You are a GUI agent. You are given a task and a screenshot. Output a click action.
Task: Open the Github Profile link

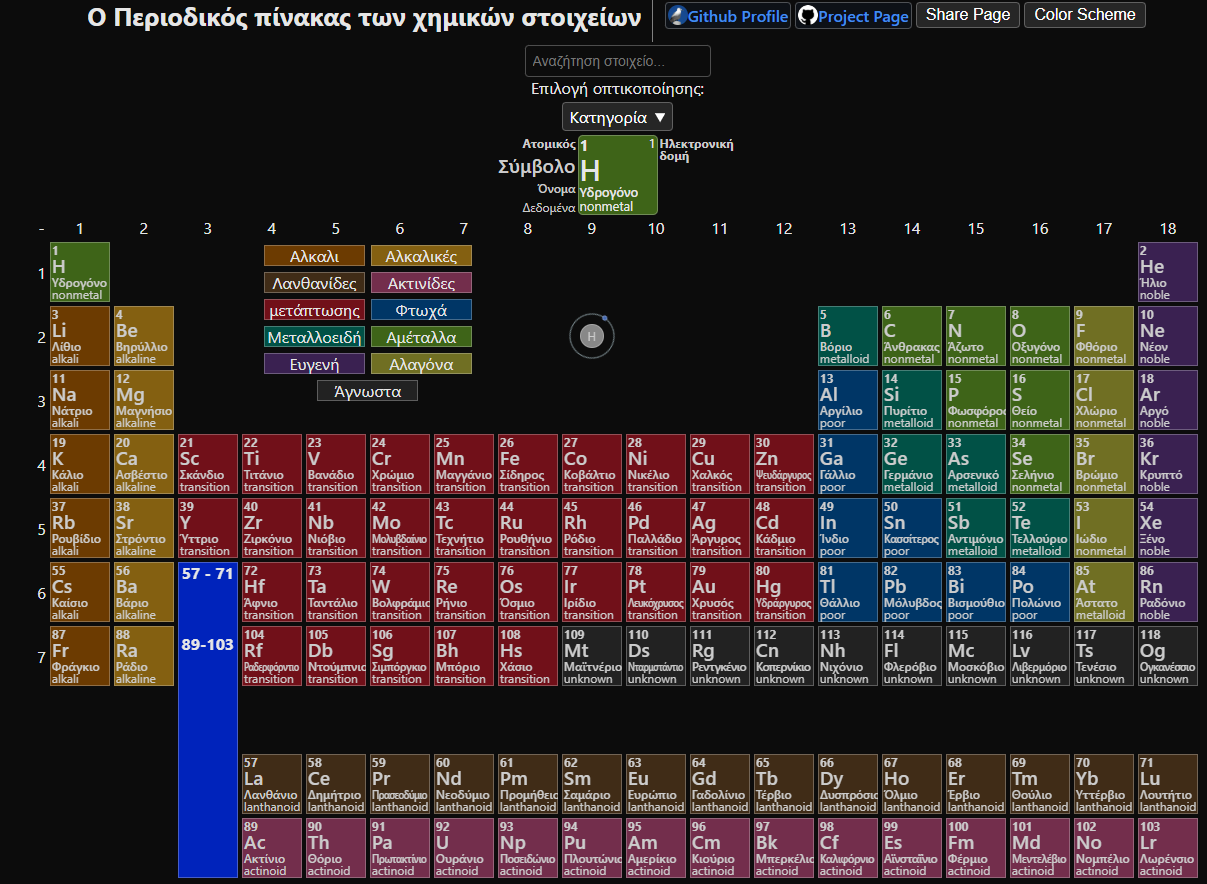(728, 16)
